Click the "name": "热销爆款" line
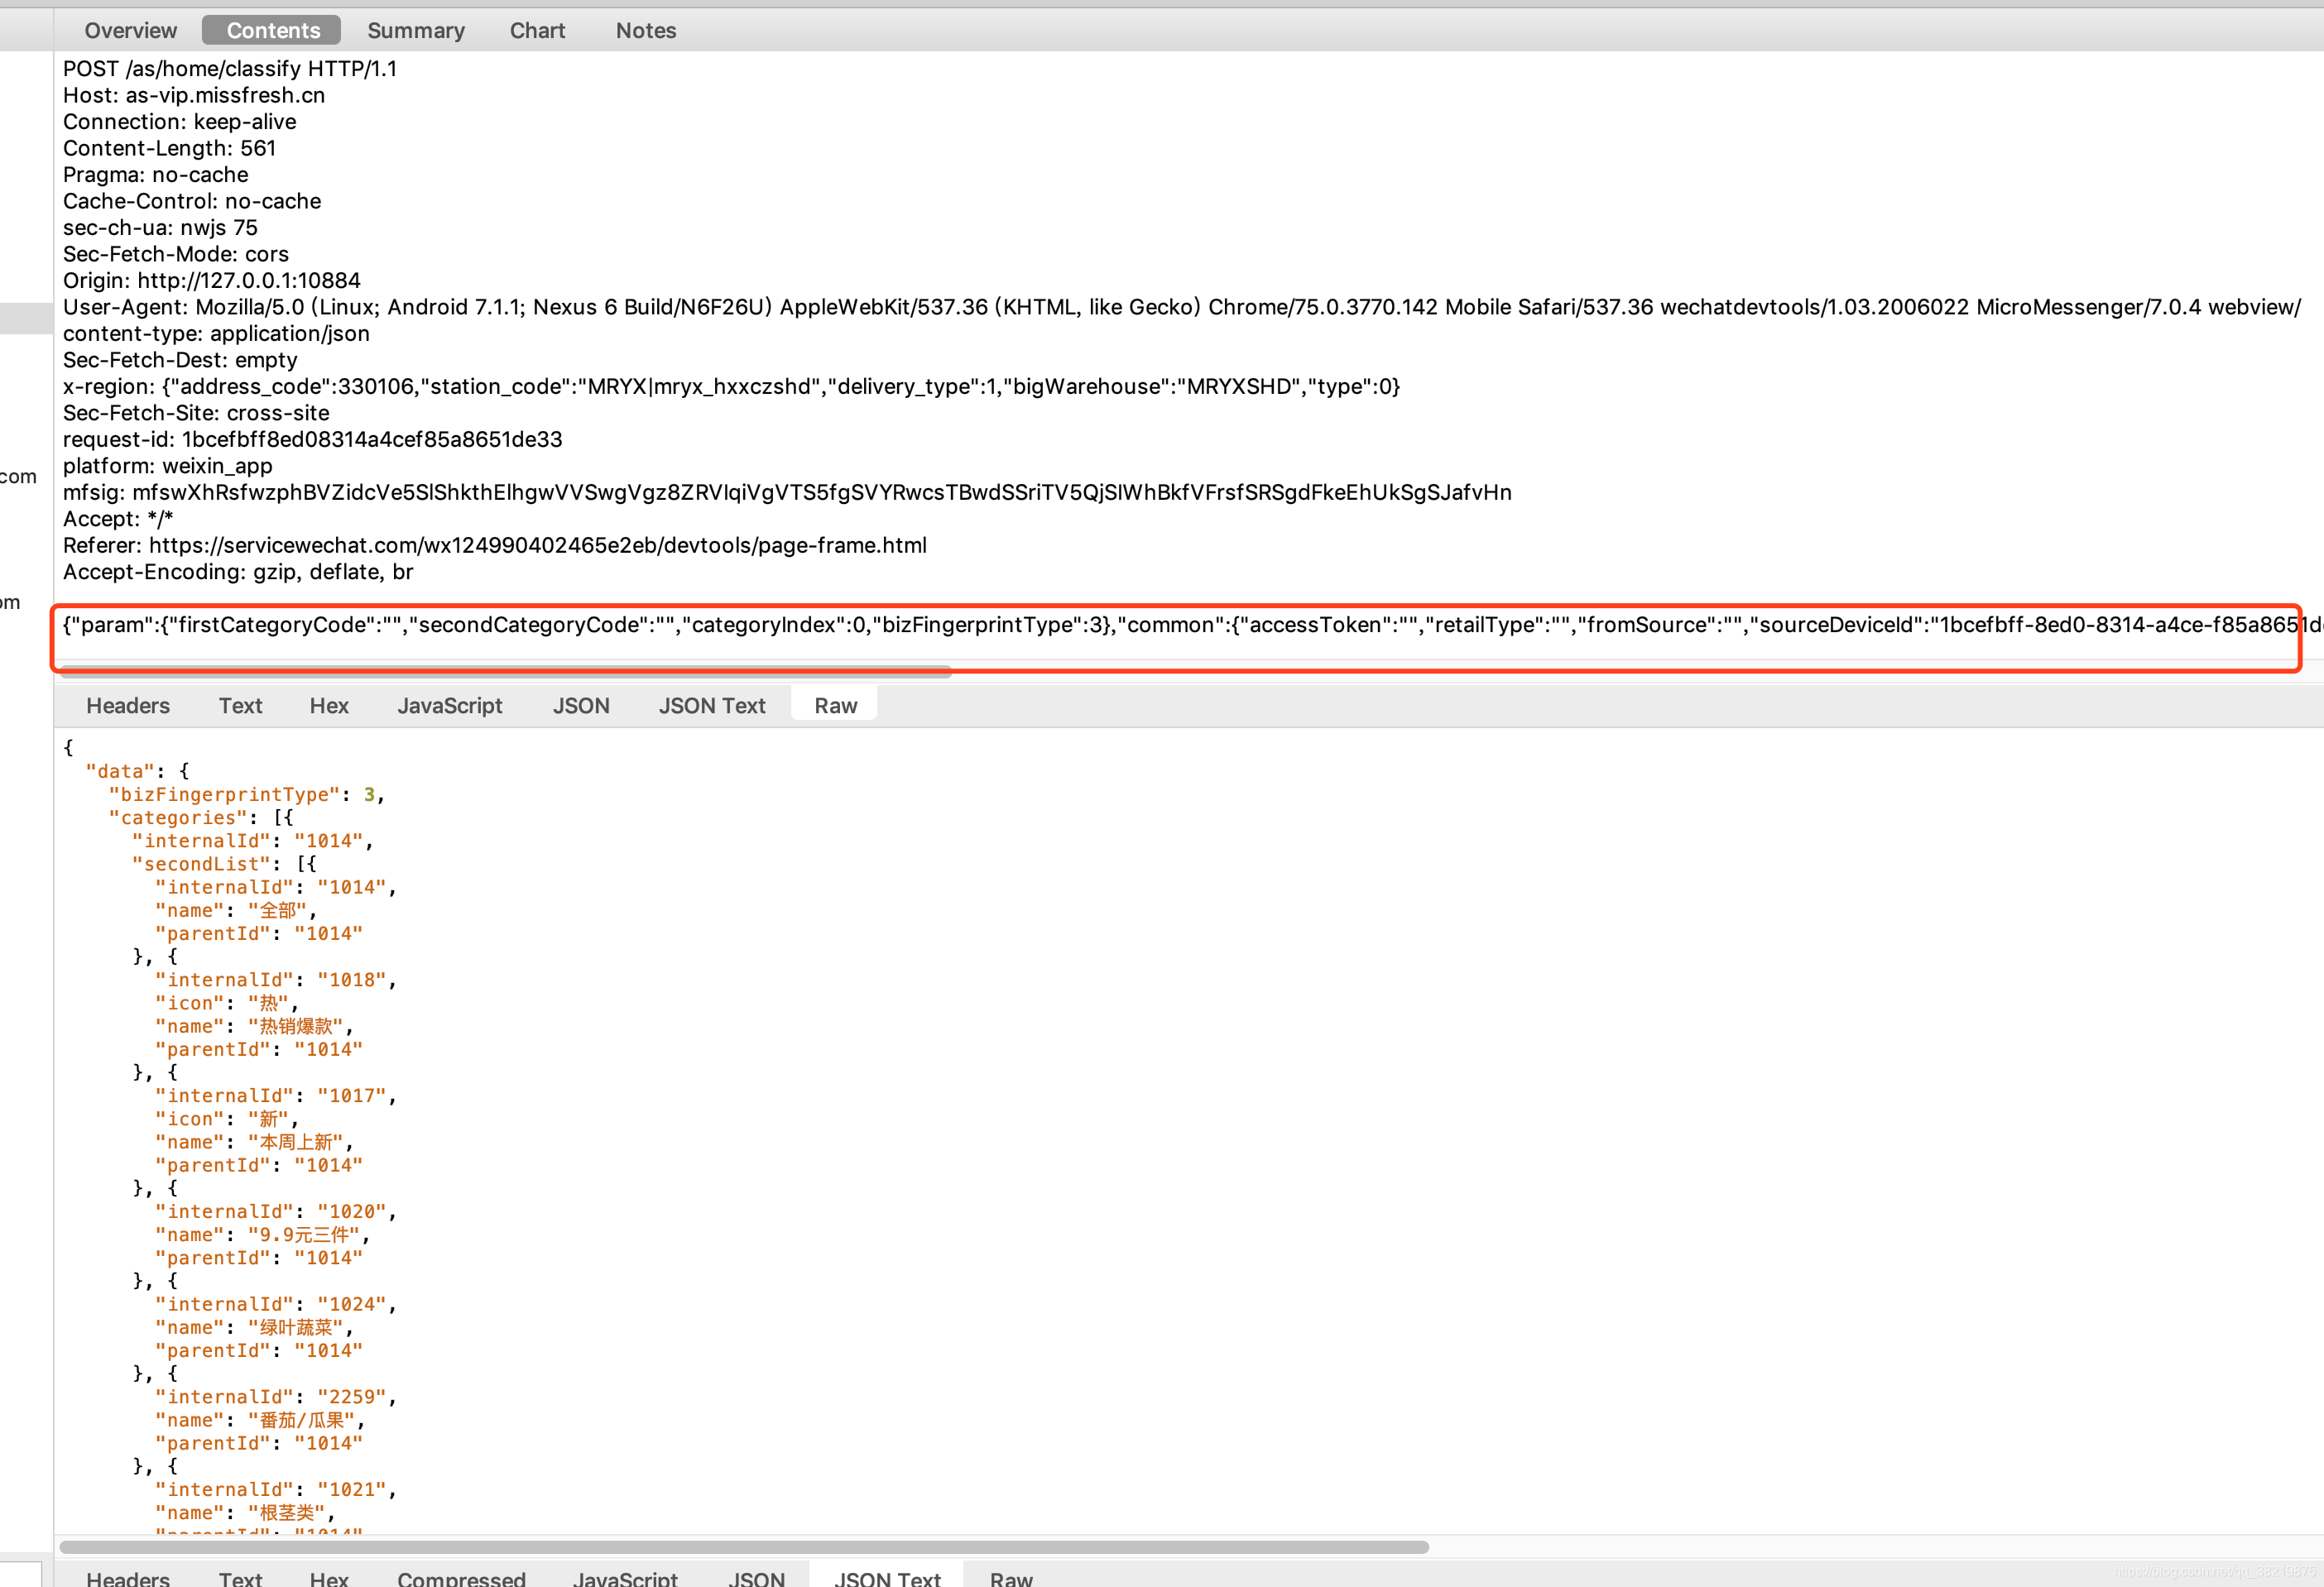Viewport: 2324px width, 1587px height. 254,1026
